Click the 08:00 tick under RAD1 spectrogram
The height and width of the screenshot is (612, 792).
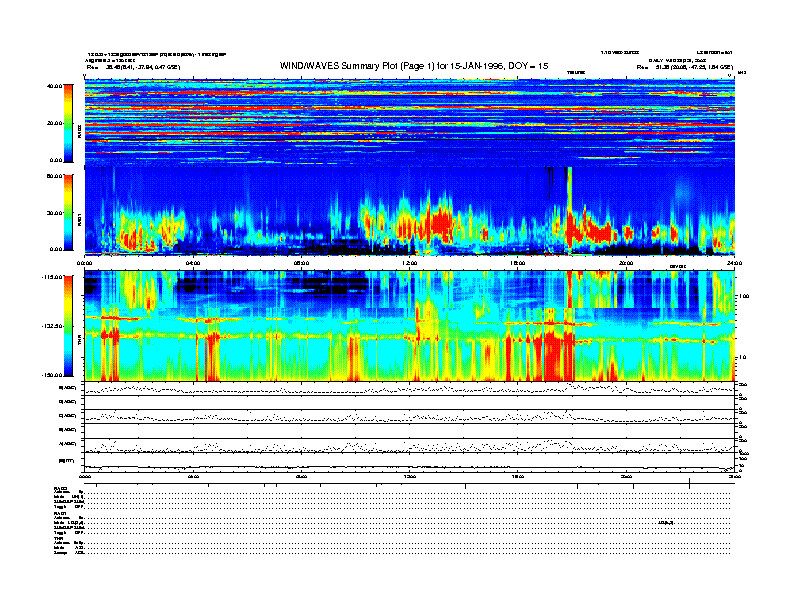click(x=301, y=263)
